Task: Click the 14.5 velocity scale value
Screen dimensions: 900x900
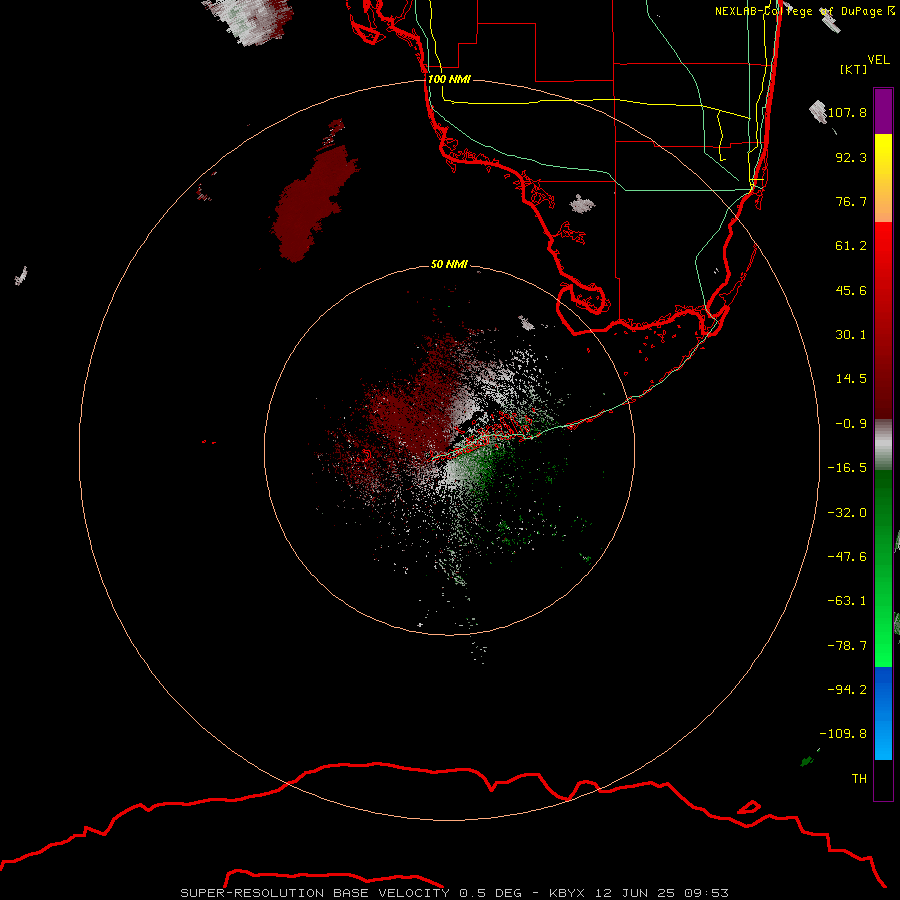Action: [851, 379]
